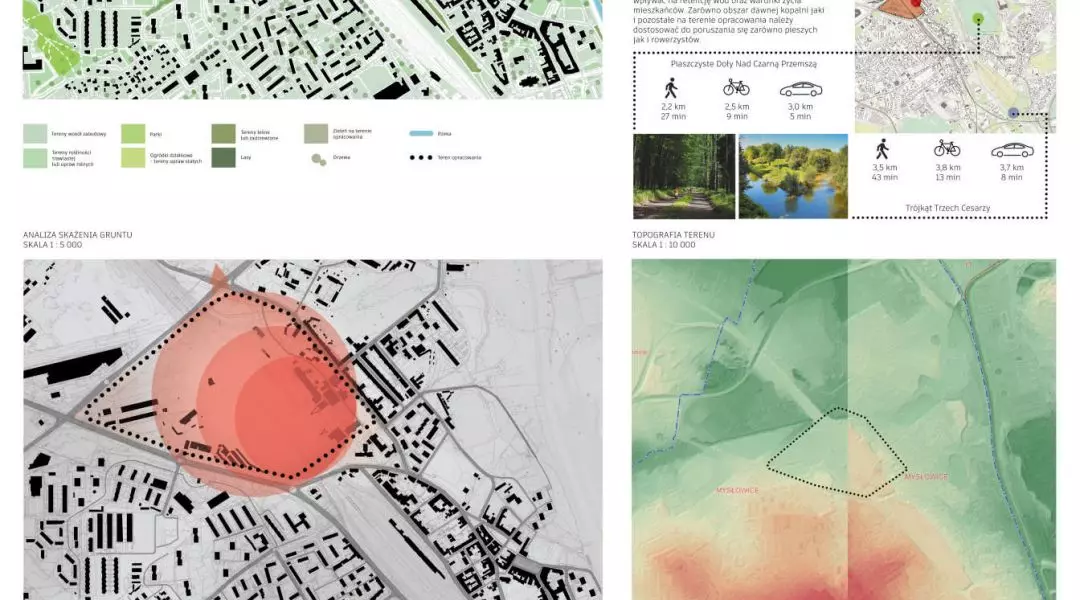Click the 3,0 km 5 min driving distance
The width and height of the screenshot is (1080, 600).
800,112
